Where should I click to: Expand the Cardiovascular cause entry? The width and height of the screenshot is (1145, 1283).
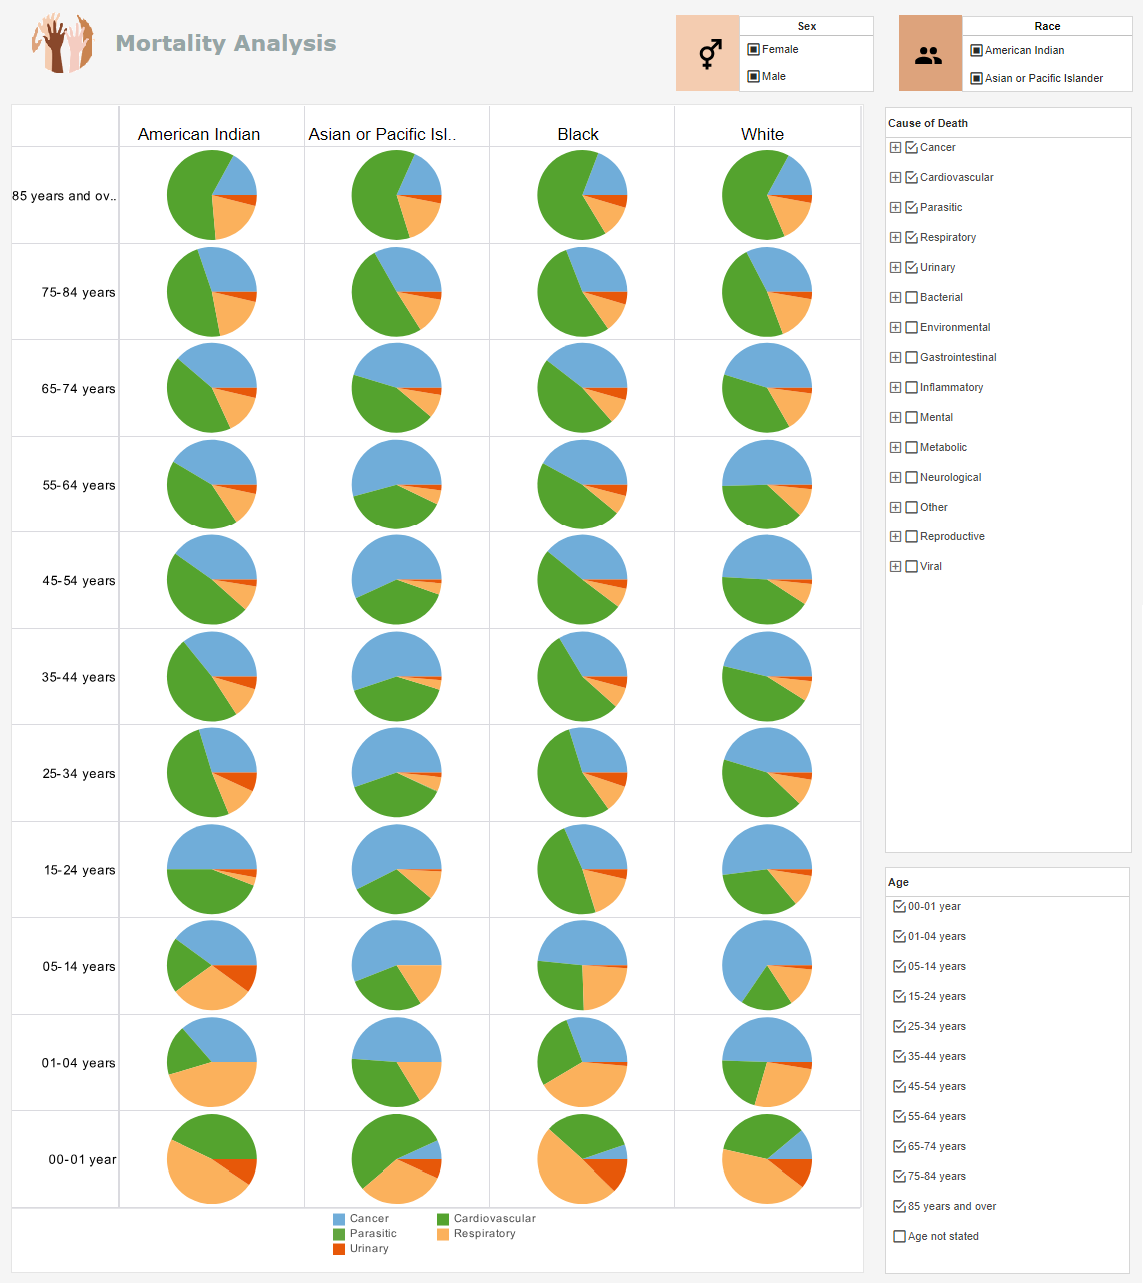point(895,177)
